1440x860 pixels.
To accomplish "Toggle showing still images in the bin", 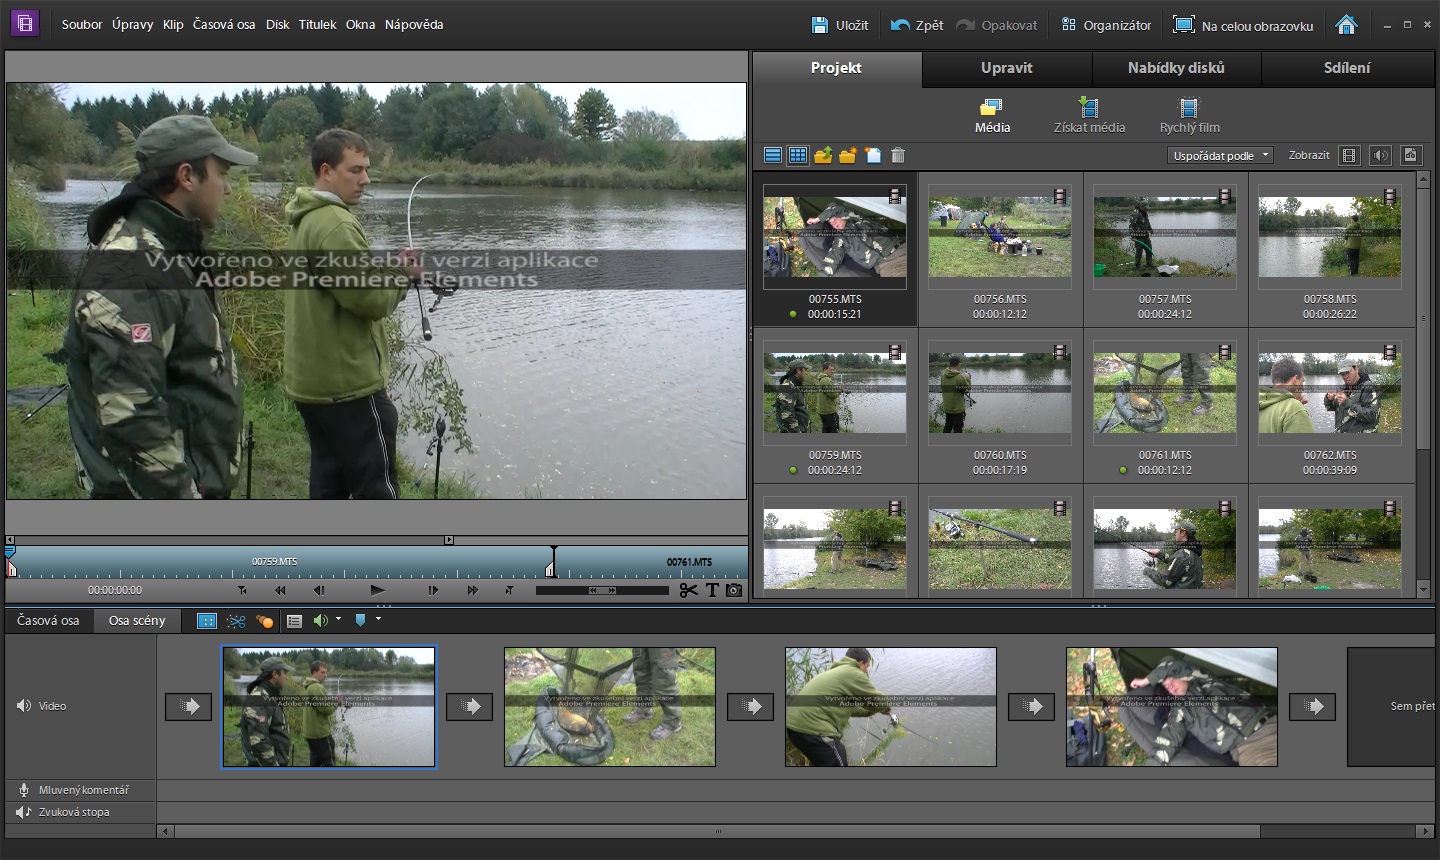I will (1411, 155).
